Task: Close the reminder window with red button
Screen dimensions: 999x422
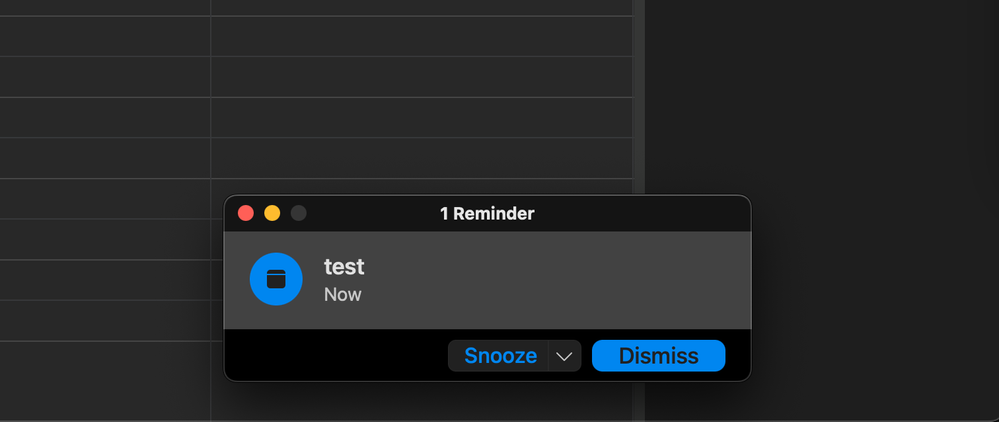Action: (x=246, y=213)
